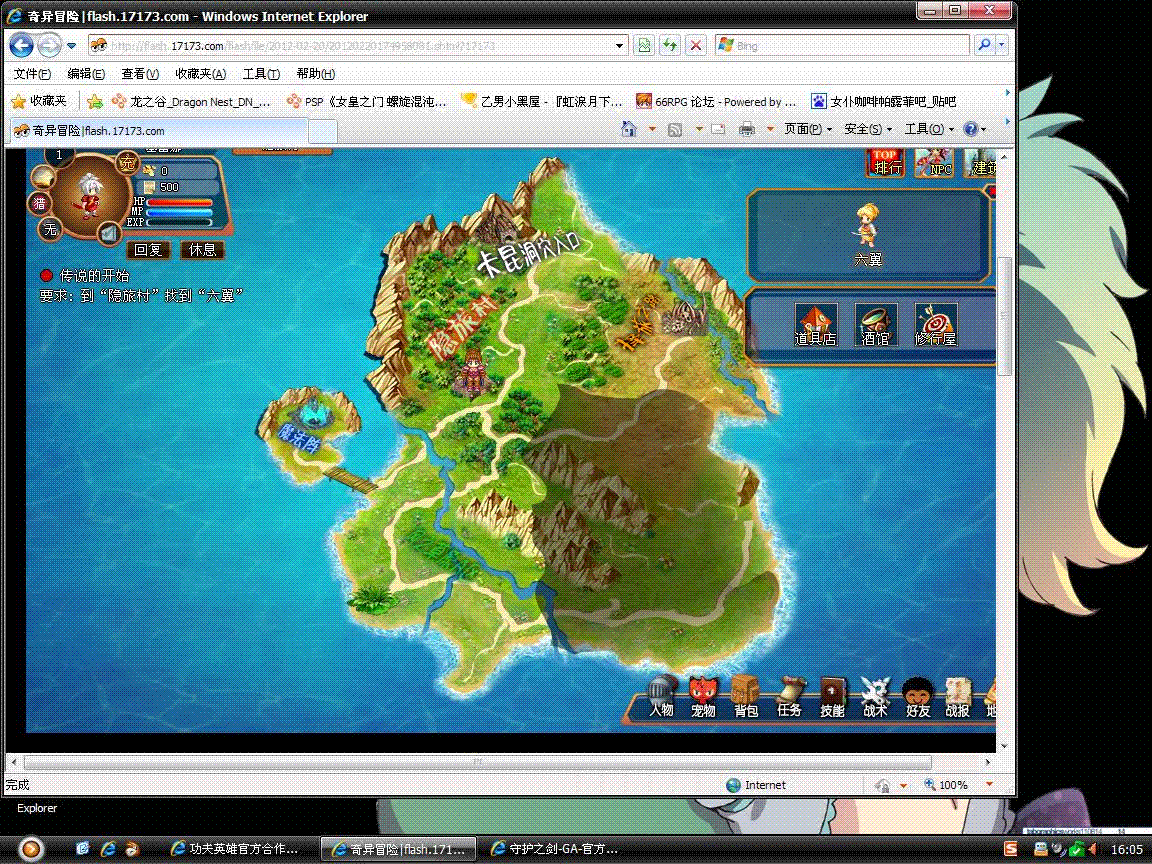Talk to the 六翼 NPC character
The image size is (1152, 864).
click(868, 234)
